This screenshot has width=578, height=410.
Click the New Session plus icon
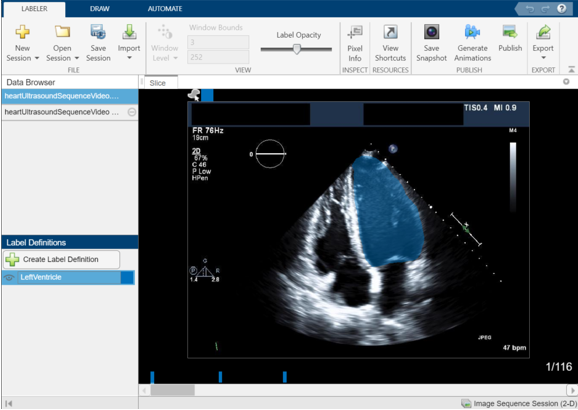point(22,32)
